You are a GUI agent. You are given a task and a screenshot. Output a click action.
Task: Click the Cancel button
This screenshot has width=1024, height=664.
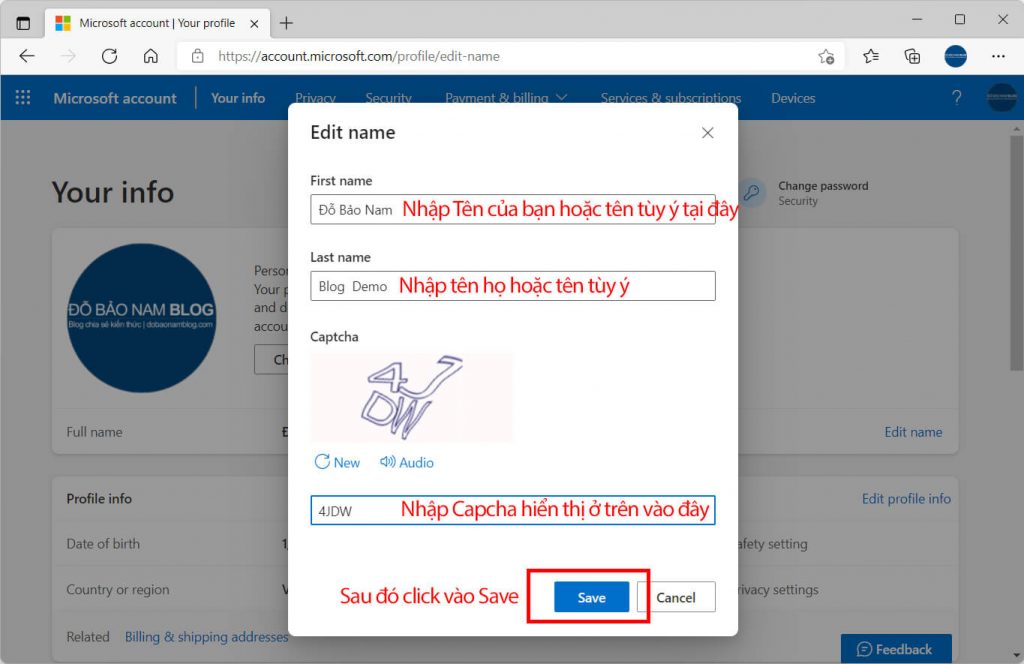tap(676, 597)
